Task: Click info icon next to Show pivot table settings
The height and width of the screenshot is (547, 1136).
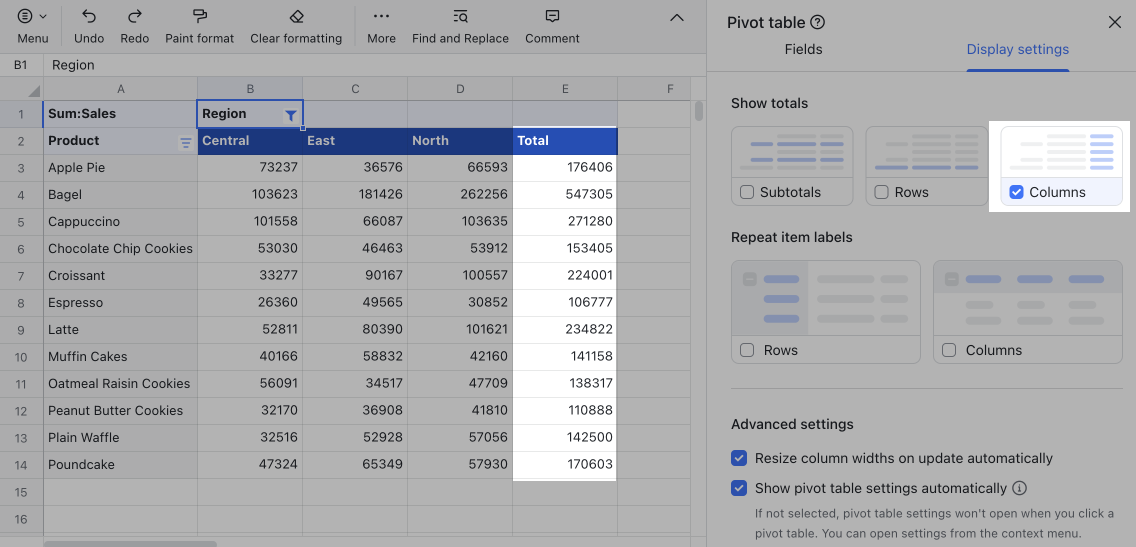Action: click(x=1020, y=489)
